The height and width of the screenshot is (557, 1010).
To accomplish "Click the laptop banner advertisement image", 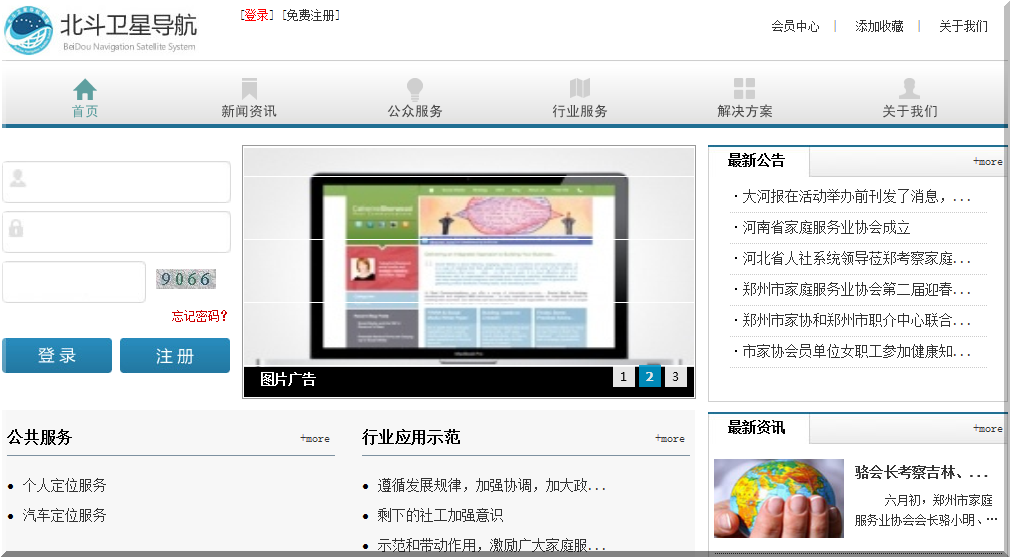I will click(x=469, y=258).
